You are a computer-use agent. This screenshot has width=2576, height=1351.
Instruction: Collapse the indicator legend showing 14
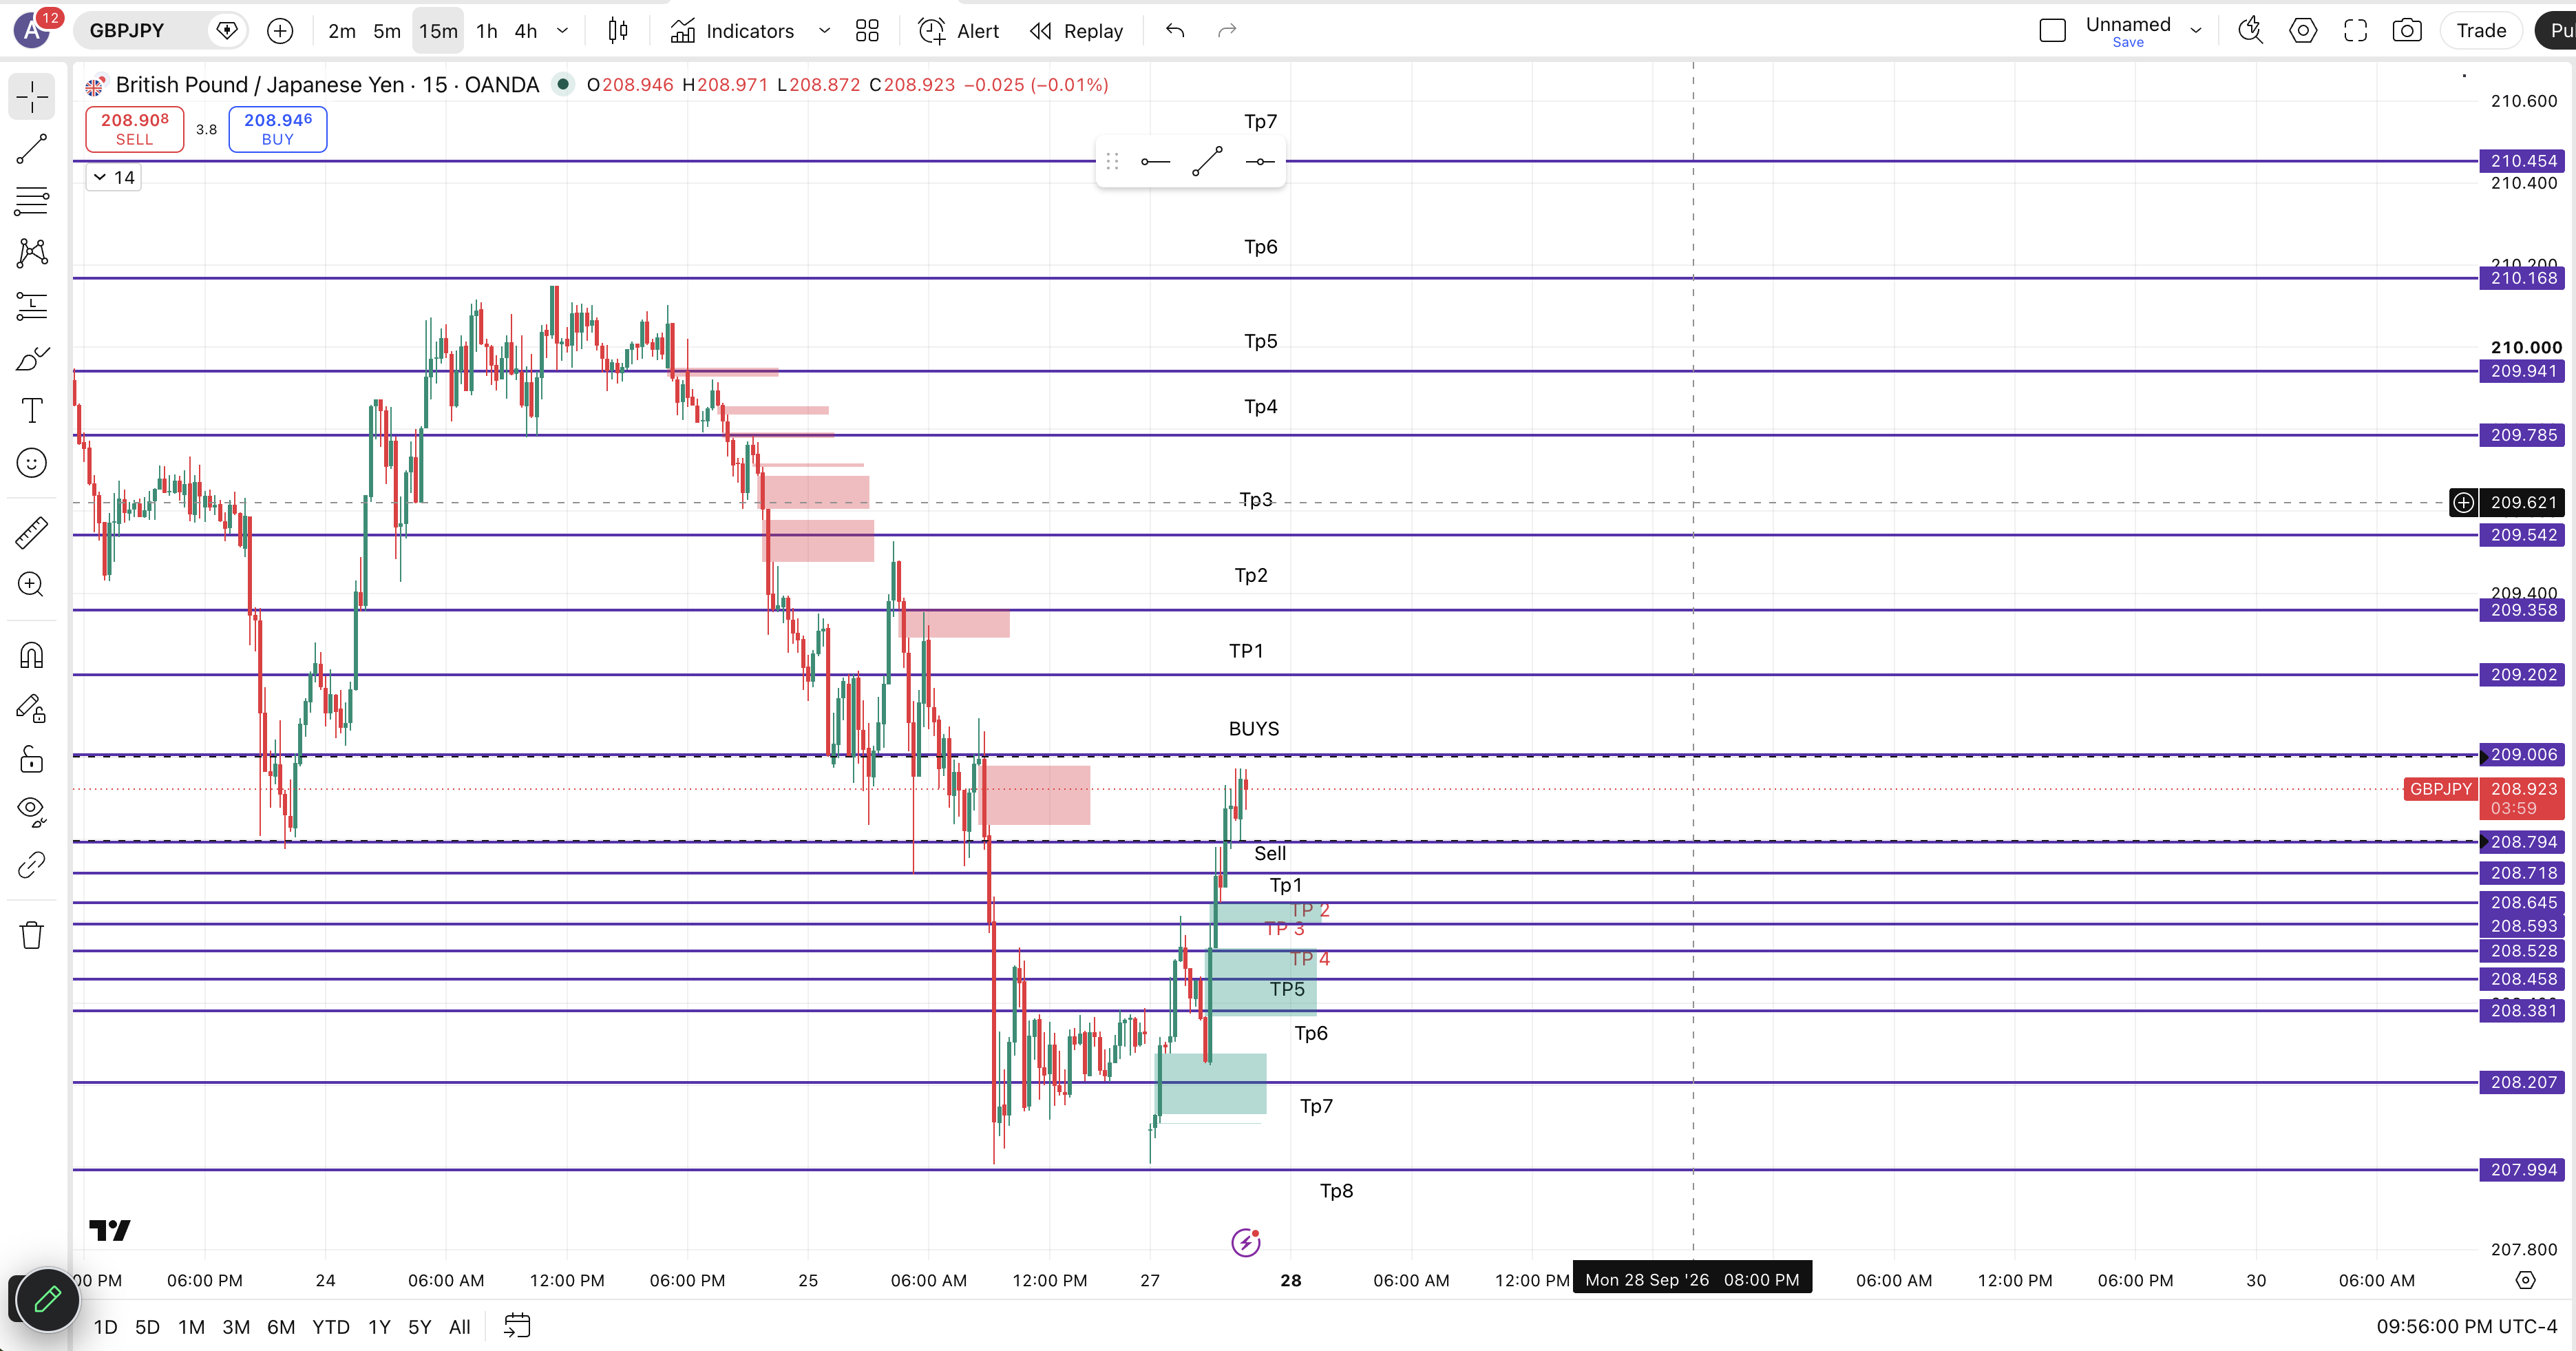(x=113, y=177)
